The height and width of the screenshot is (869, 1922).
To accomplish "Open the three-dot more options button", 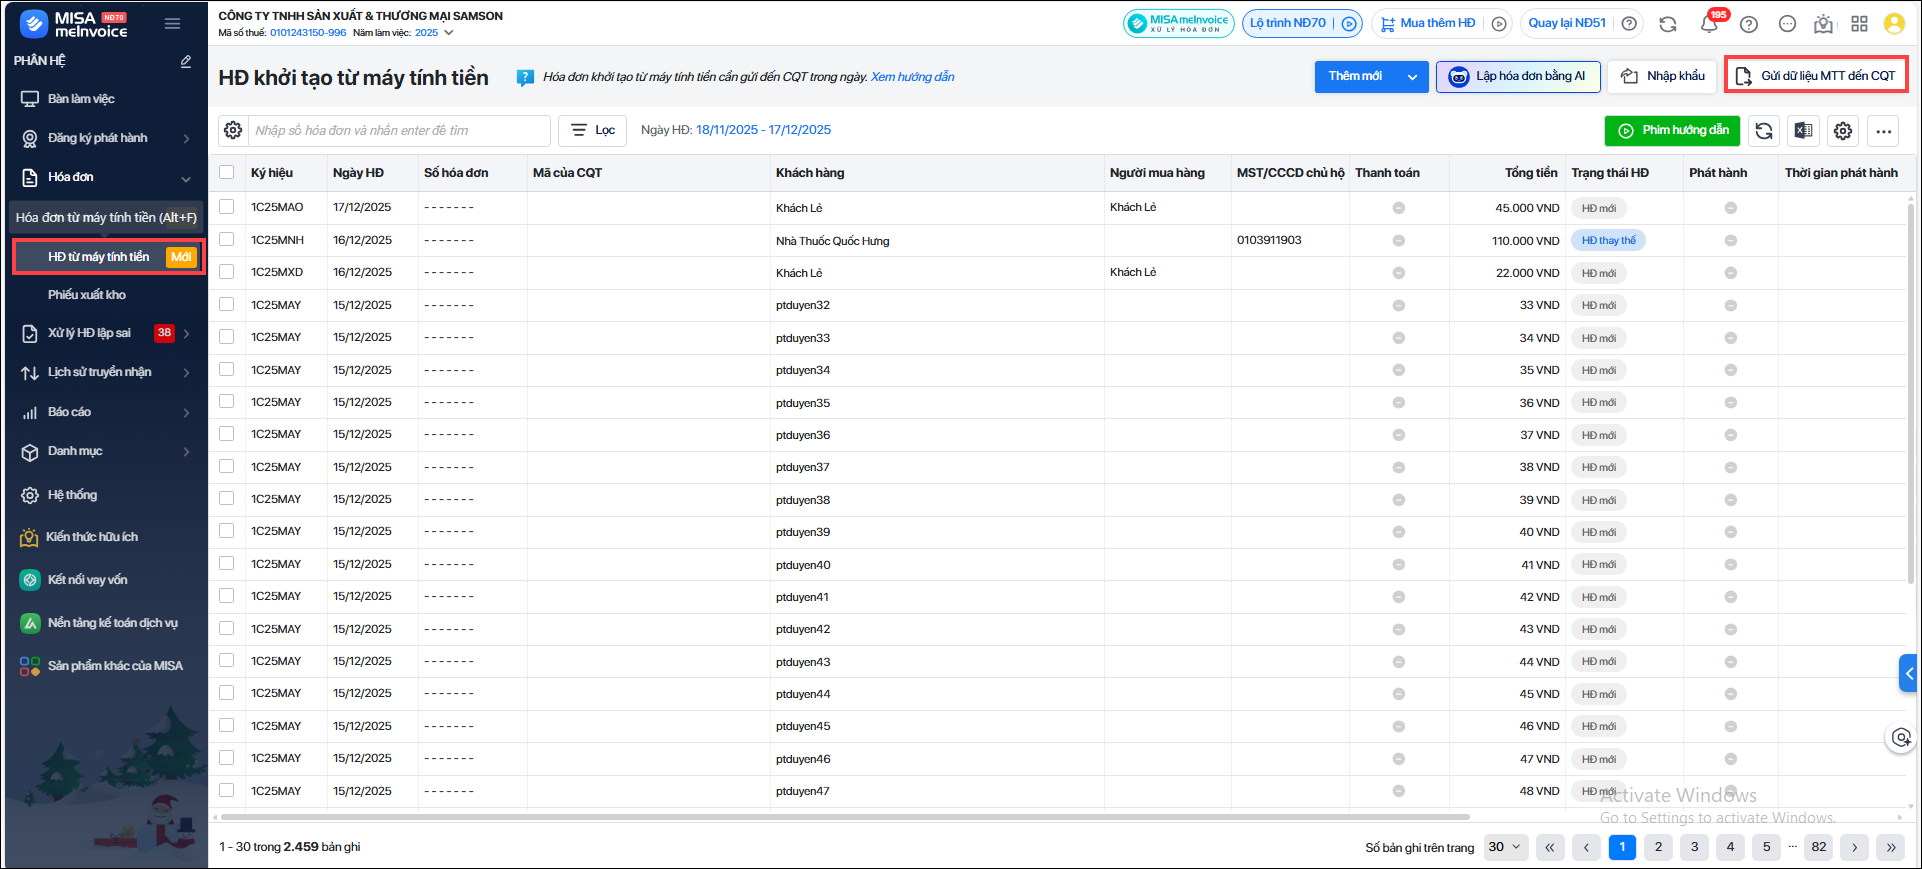I will click(1884, 131).
